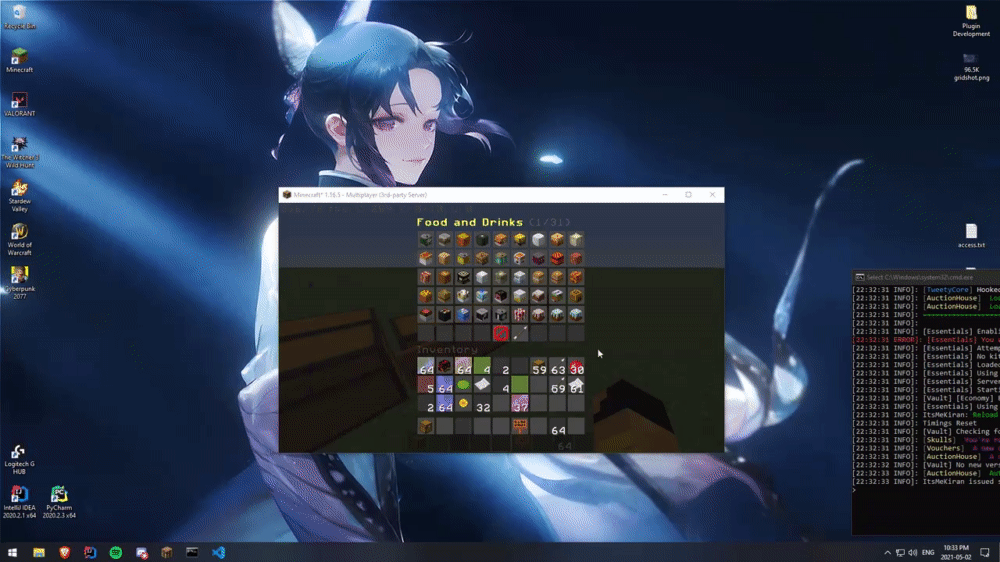Open IntelliJ IDEA from the taskbar
This screenshot has height=562, width=1000.
[90, 552]
